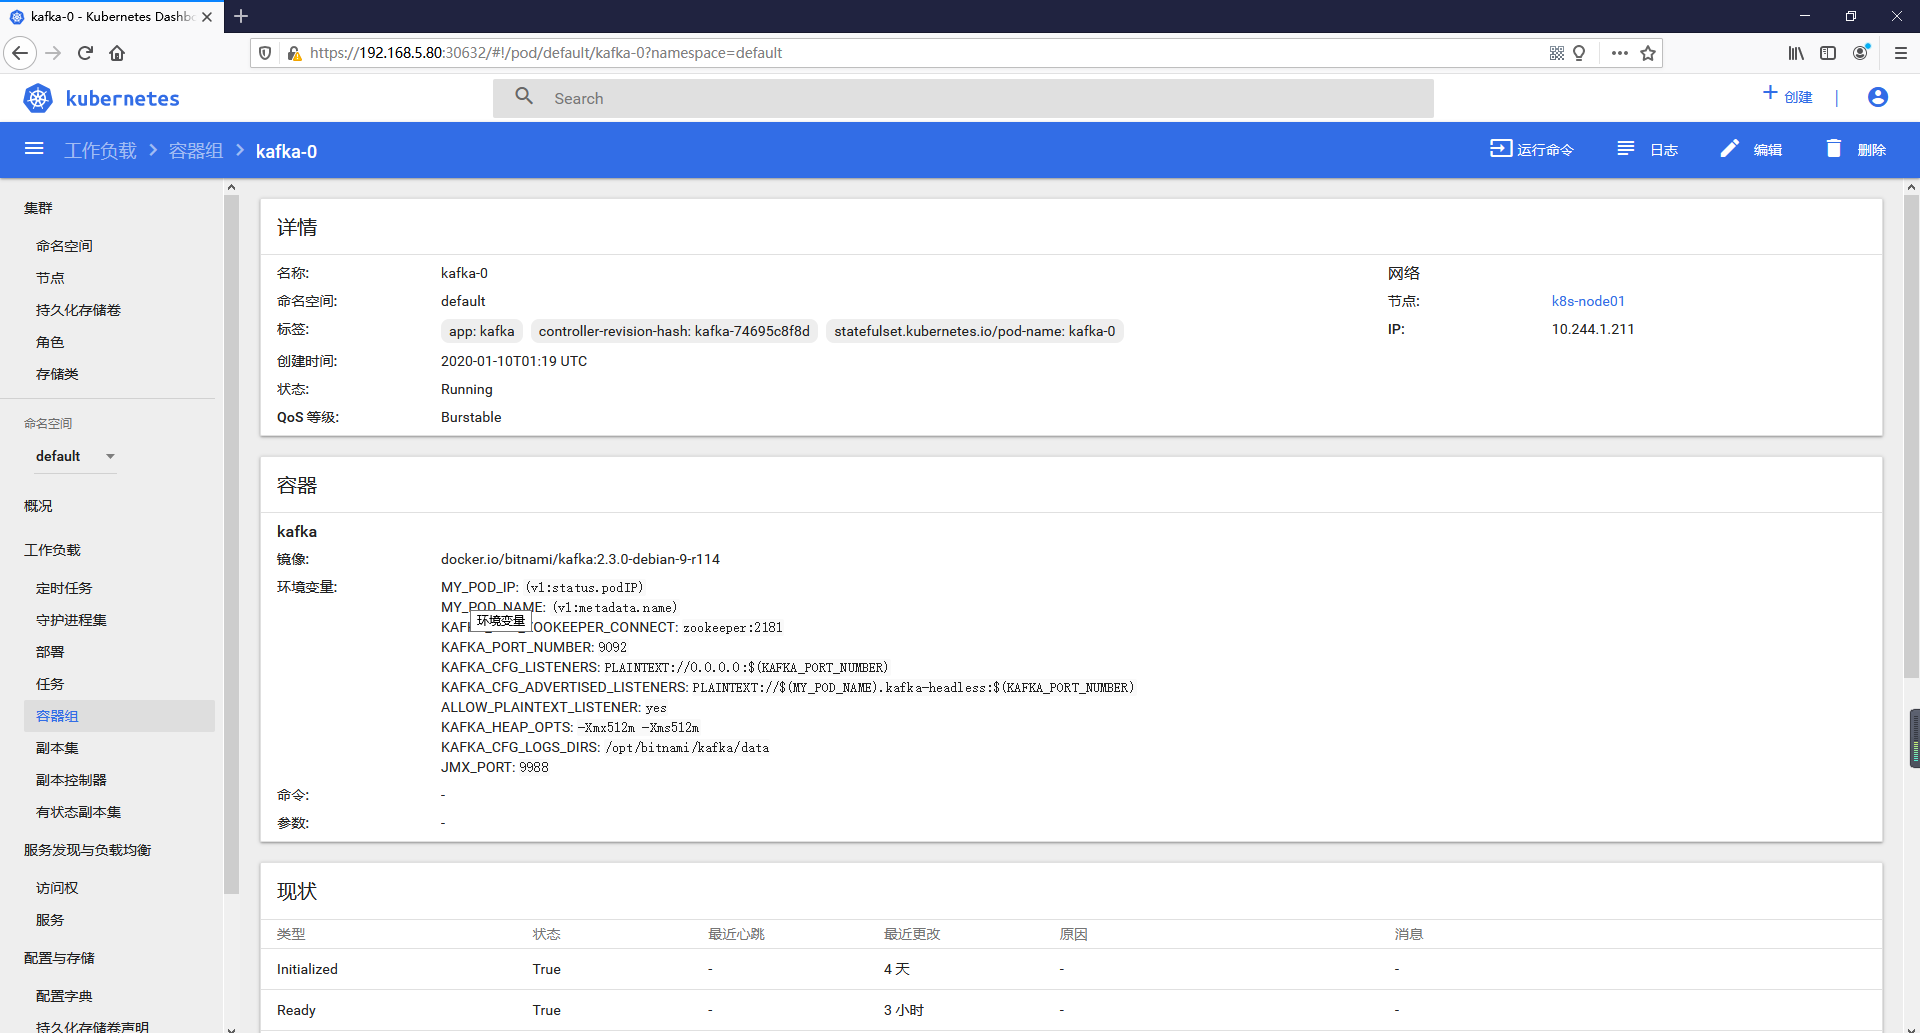This screenshot has height=1033, width=1920.
Task: Open a new browser tab
Action: tap(241, 16)
